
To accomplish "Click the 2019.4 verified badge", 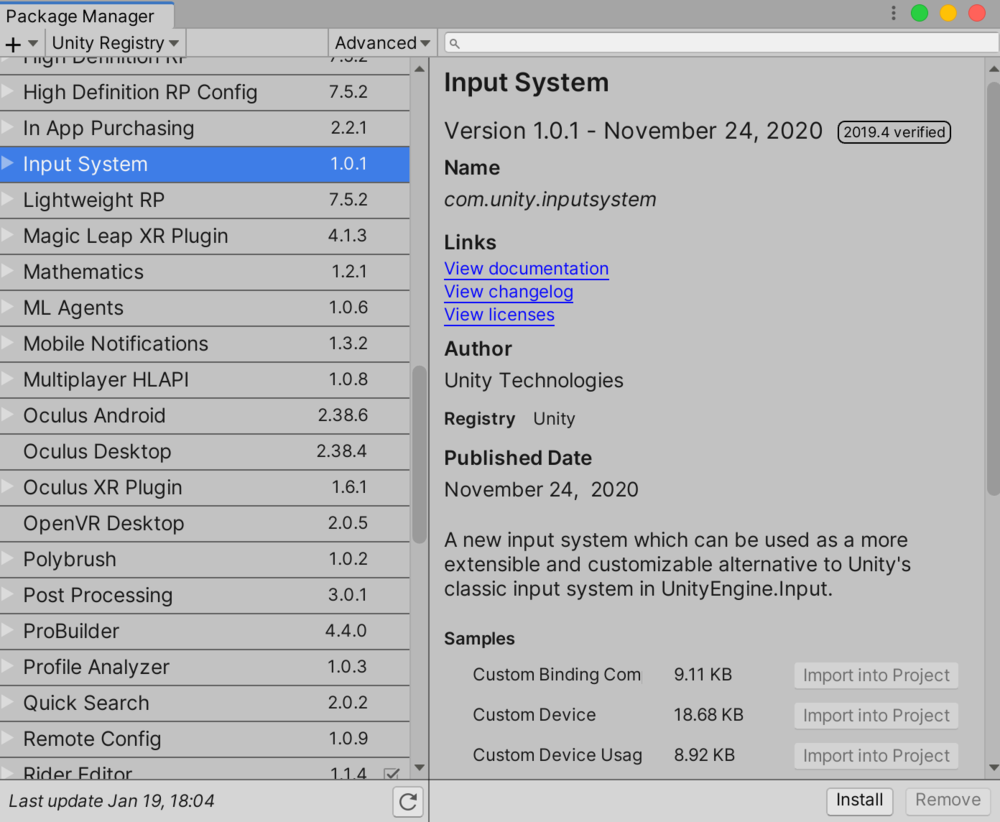I will point(893,132).
